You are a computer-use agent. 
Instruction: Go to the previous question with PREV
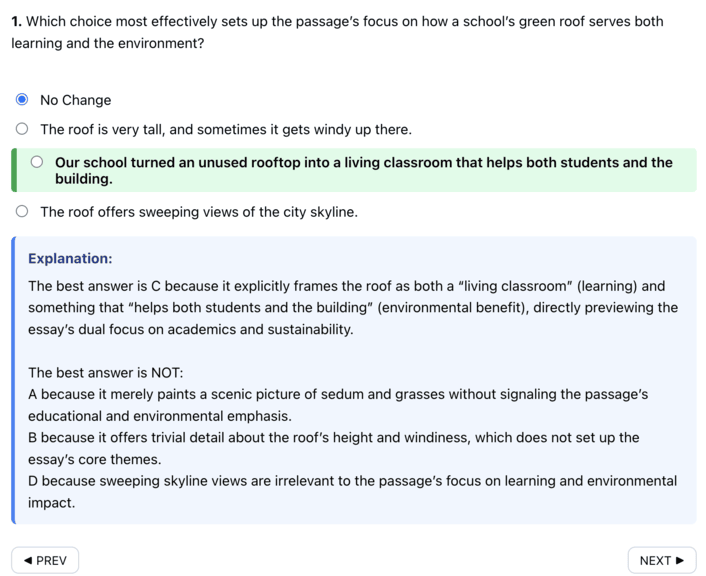click(x=45, y=560)
